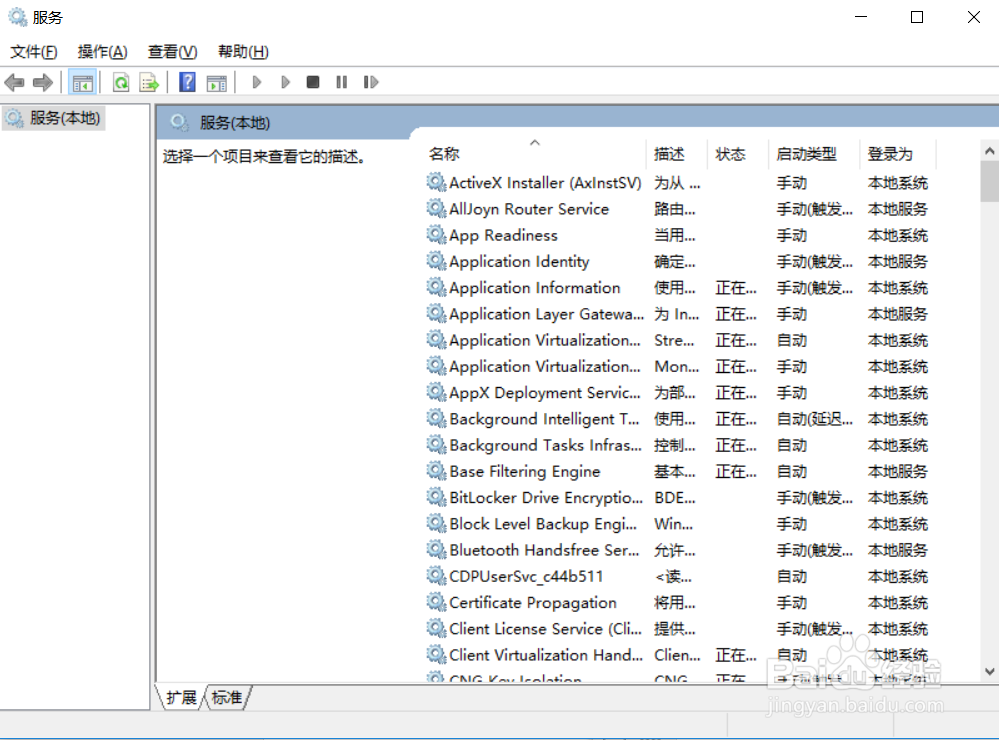Open the Help question mark icon
The image size is (999, 740).
[x=187, y=82]
